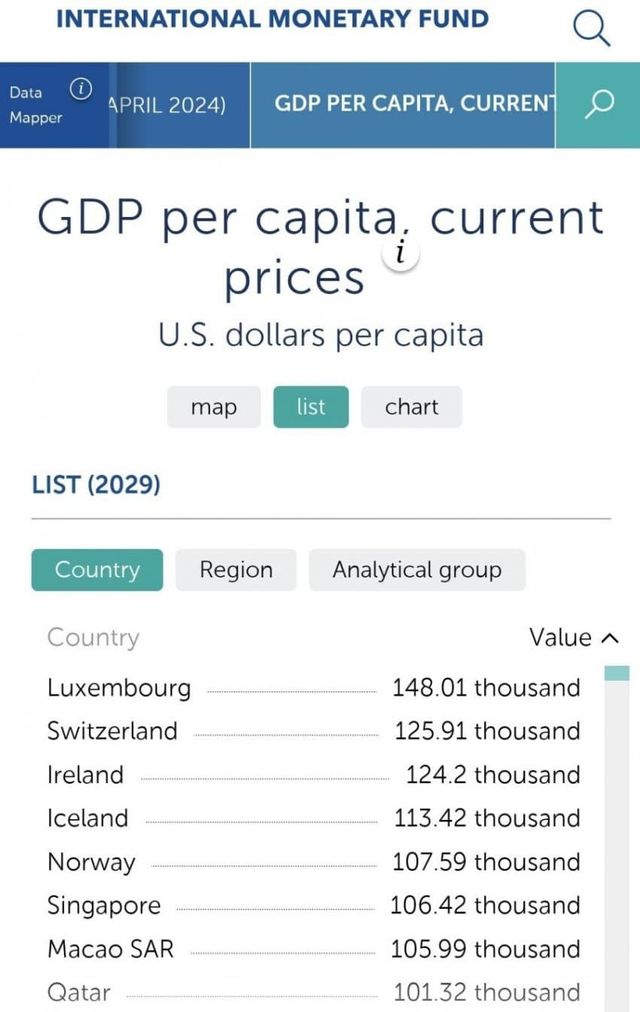Sort list by the Value arrow
Viewport: 640px width, 1012px height.
pos(611,638)
